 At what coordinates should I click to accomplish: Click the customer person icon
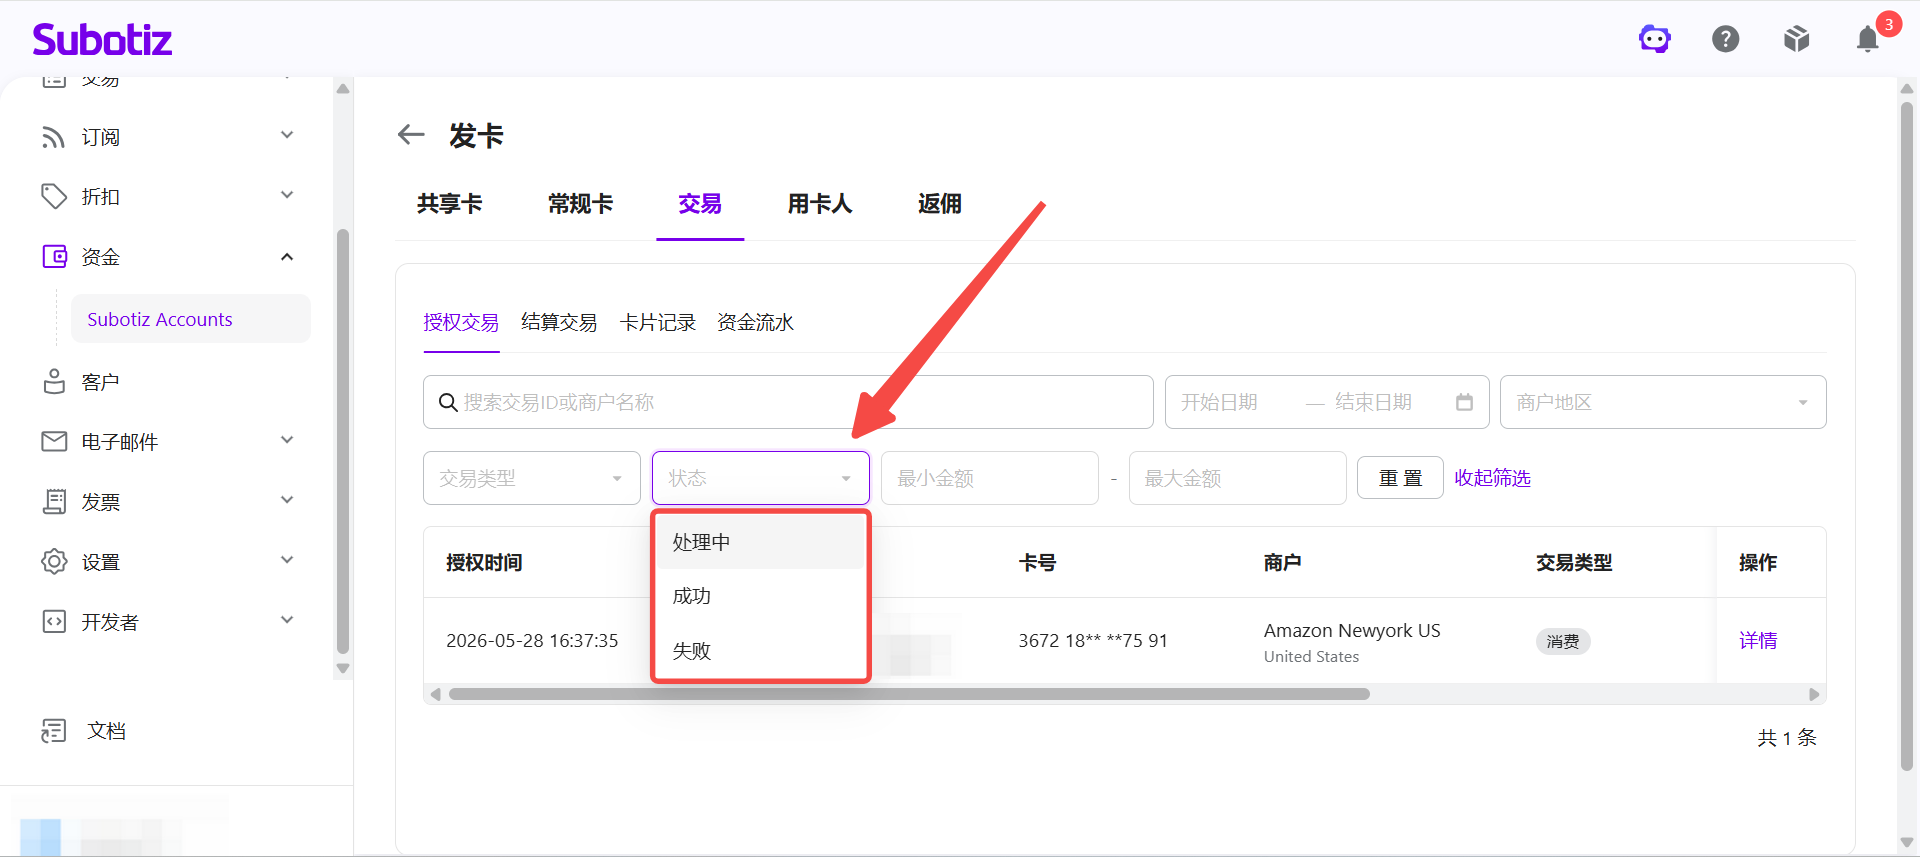(x=54, y=382)
